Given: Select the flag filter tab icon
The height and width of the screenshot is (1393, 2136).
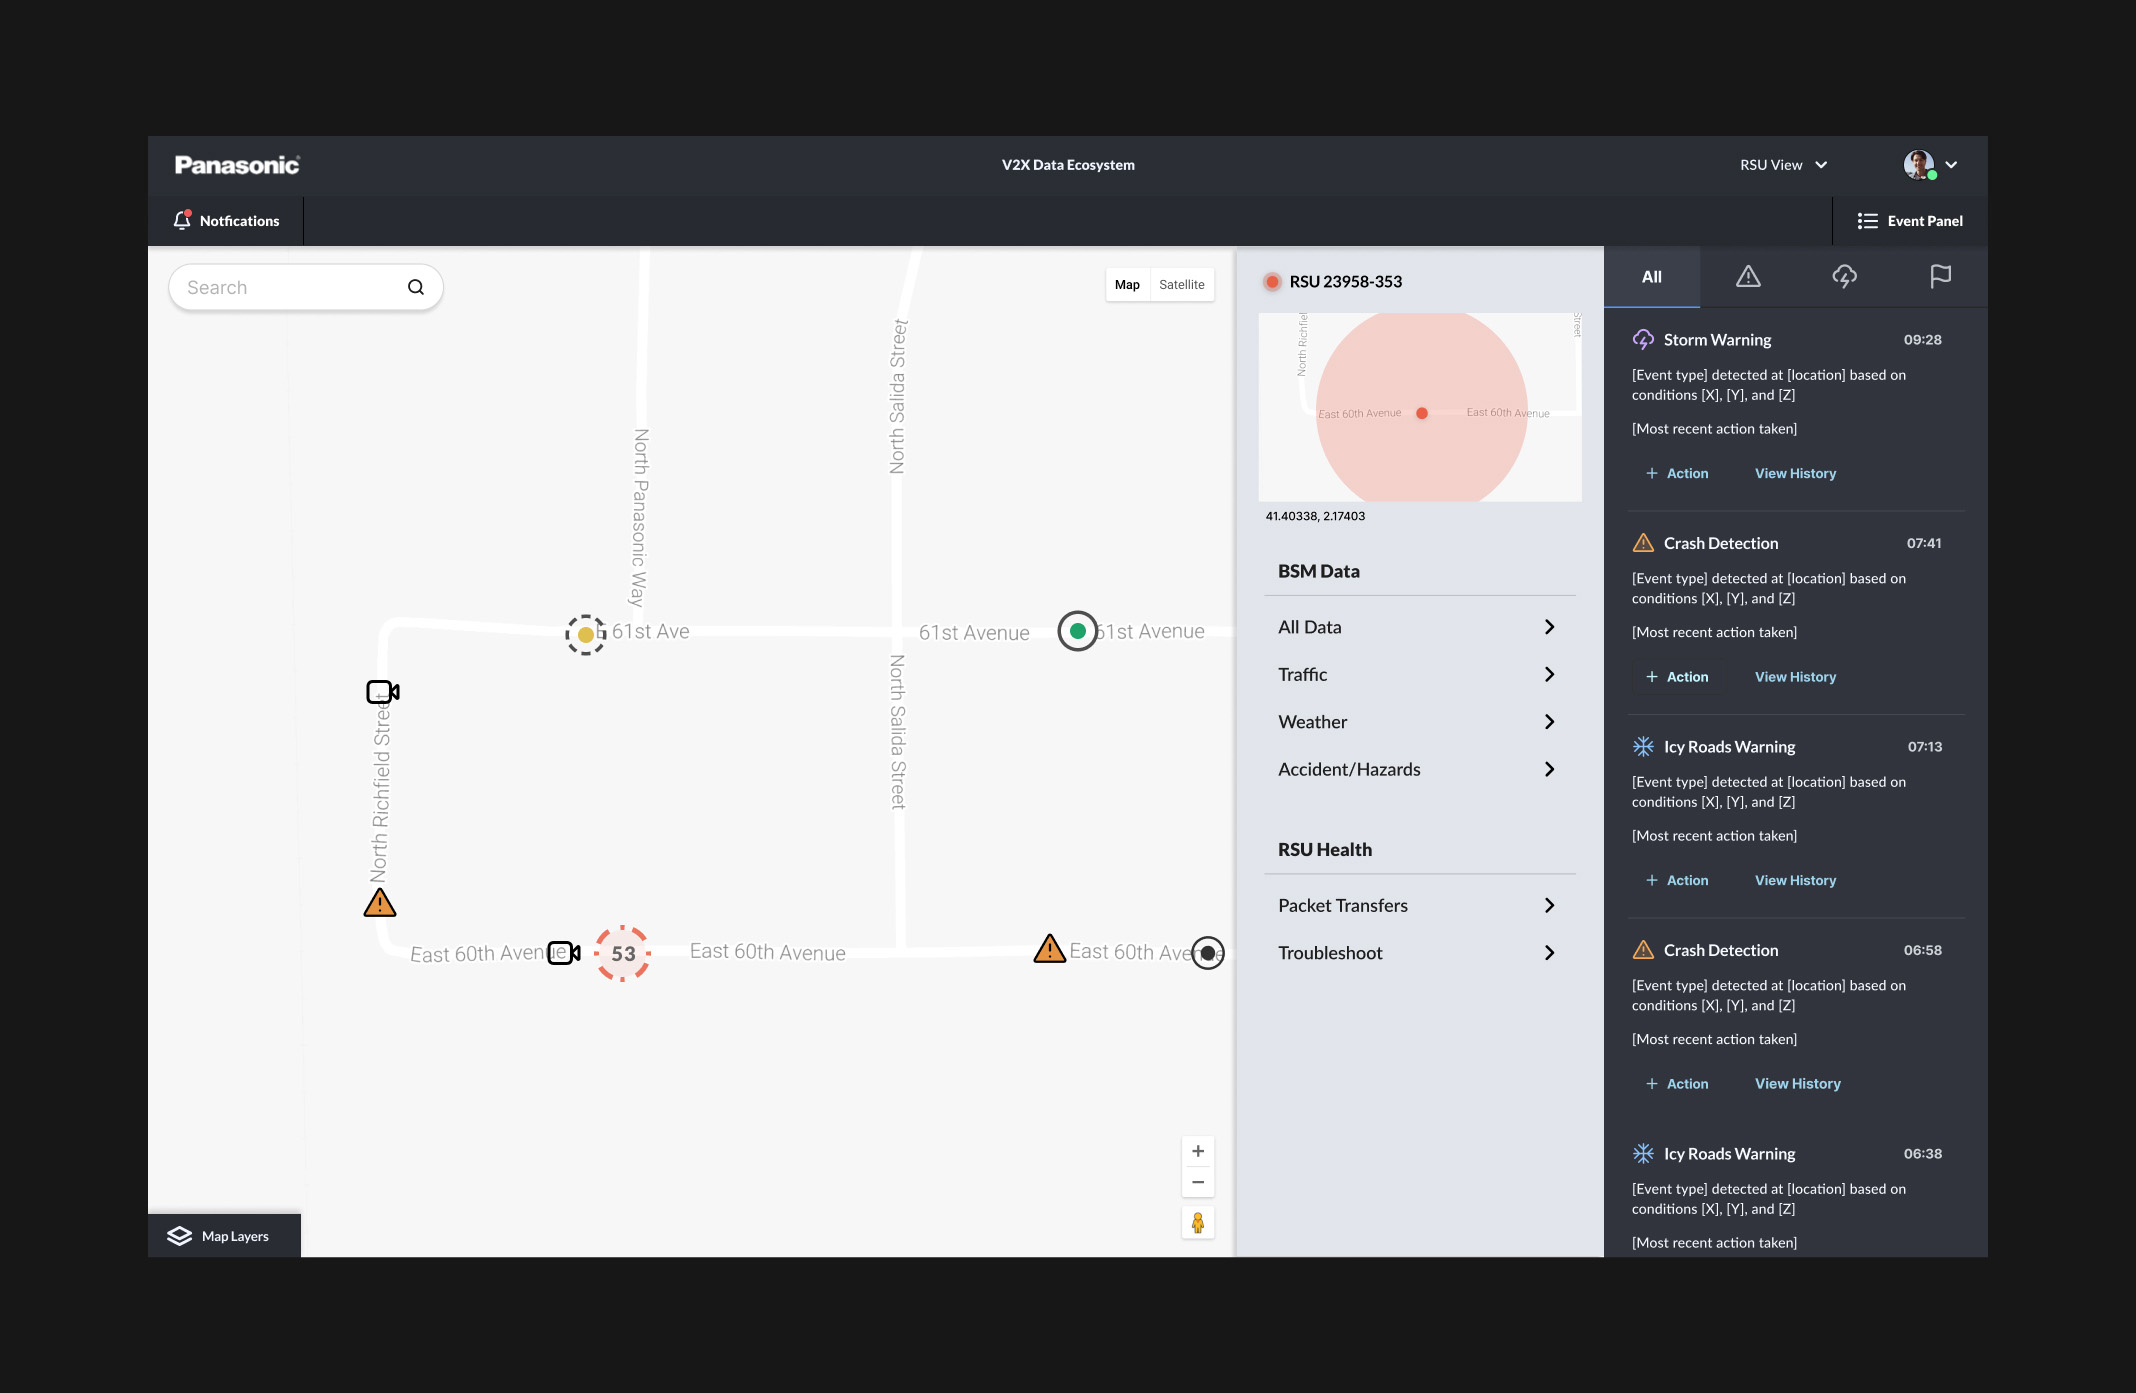Looking at the screenshot, I should pyautogui.click(x=1940, y=277).
